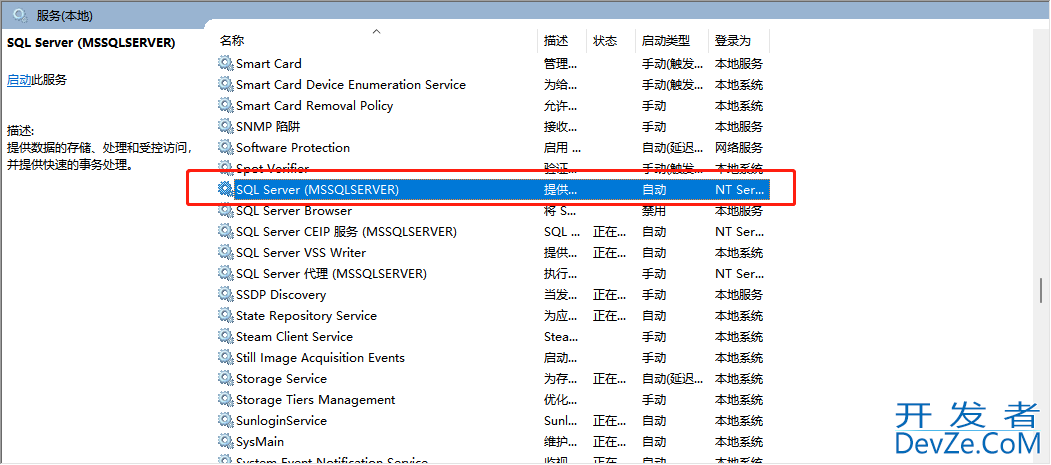1051x465 pixels.
Task: Select SQL Server 代理 (MSSQLSERVER) service
Action: (x=493, y=273)
